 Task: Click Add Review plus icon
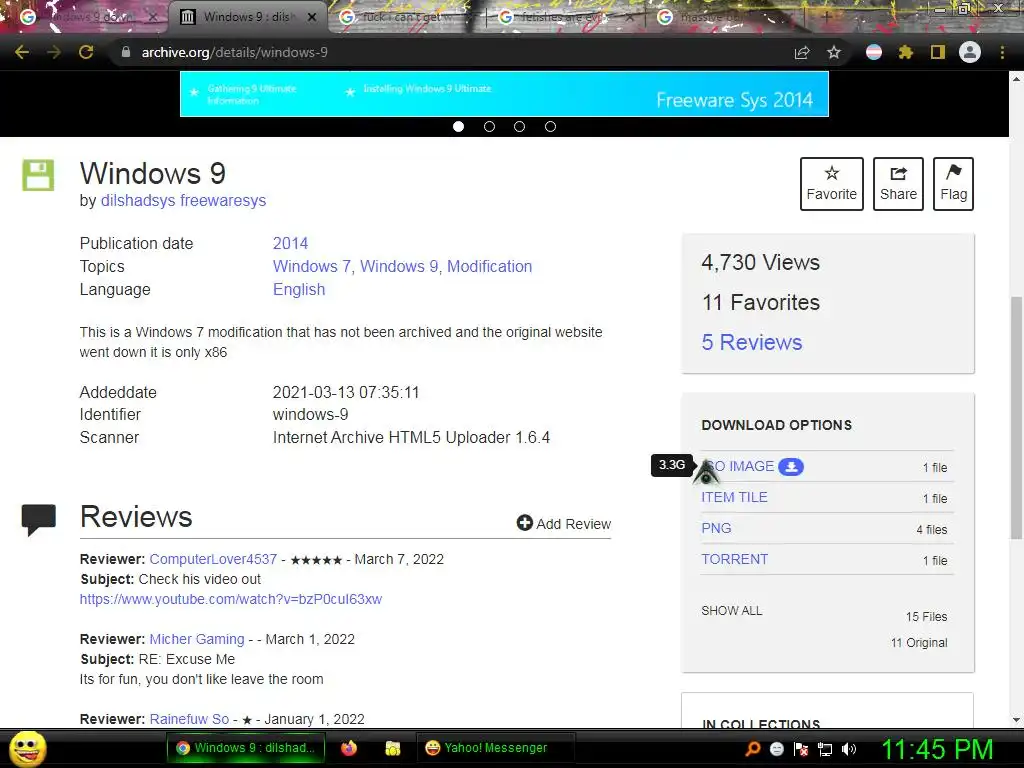tap(524, 523)
